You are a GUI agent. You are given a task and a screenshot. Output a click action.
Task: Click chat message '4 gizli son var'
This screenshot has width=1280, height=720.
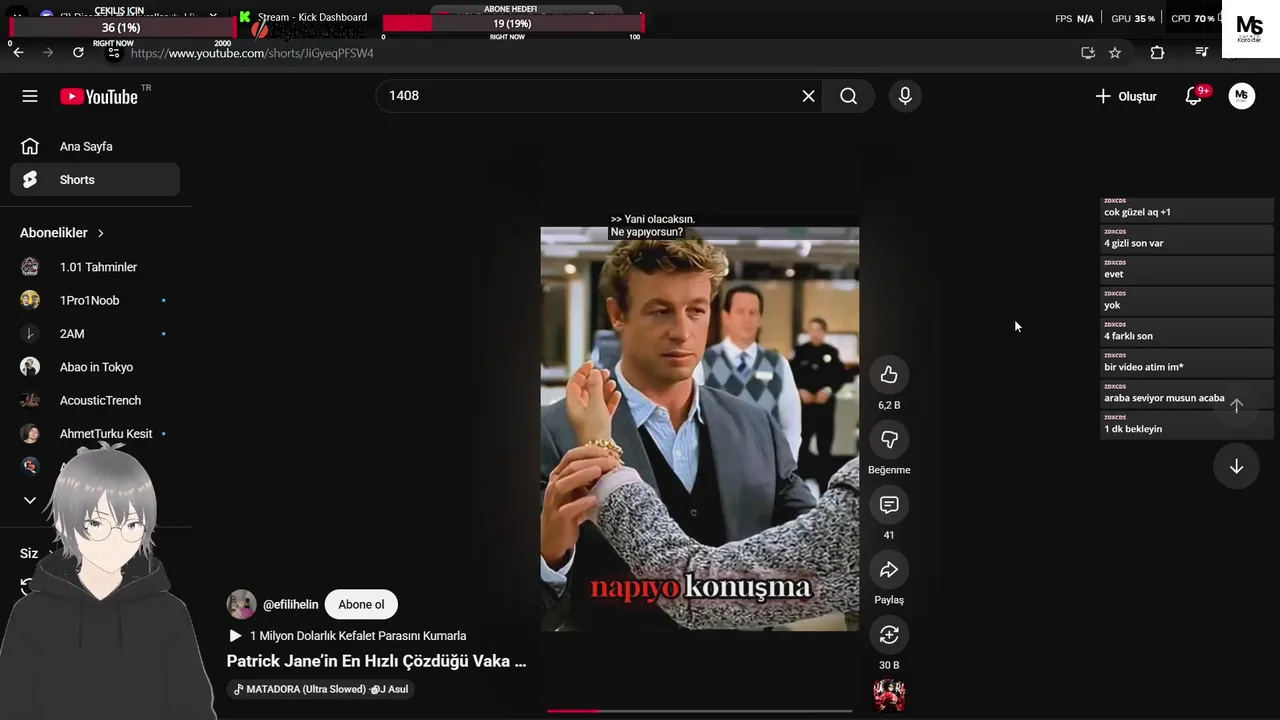[x=1187, y=239]
